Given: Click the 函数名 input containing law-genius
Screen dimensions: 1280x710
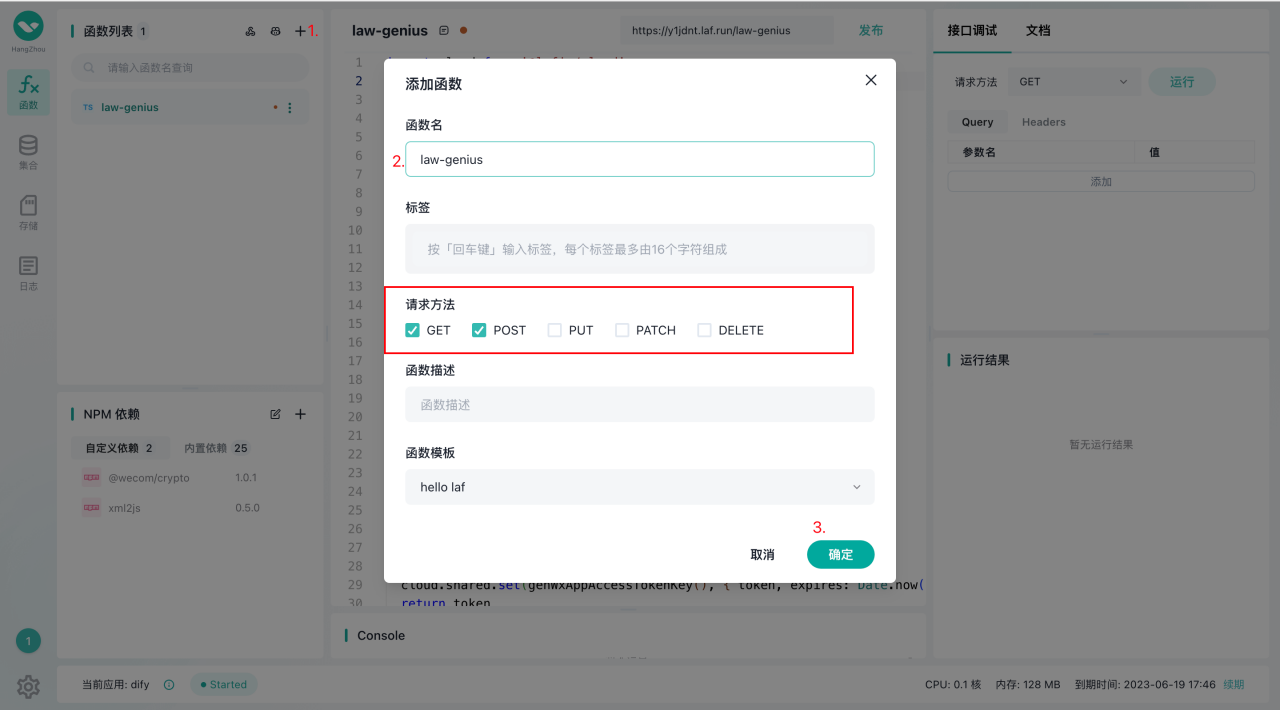Looking at the screenshot, I should point(639,158).
